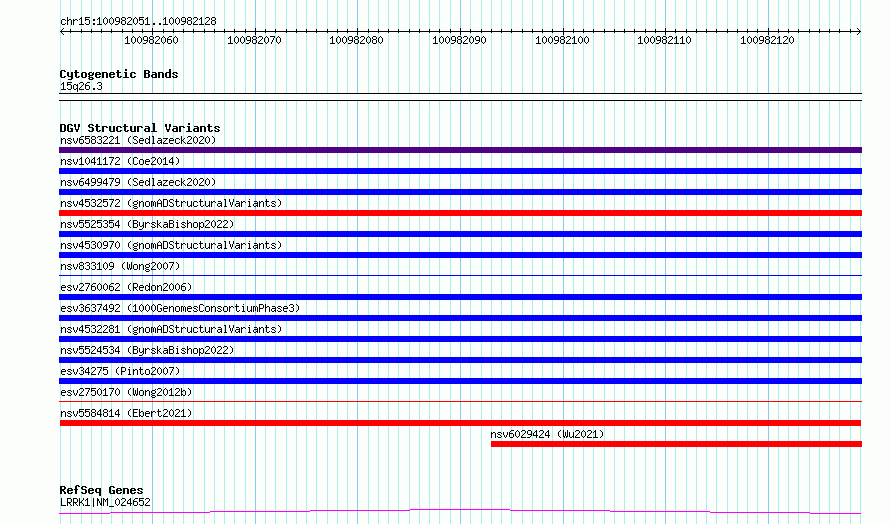
Task: Select the purple nsv6583221 variant bar
Action: [460, 150]
